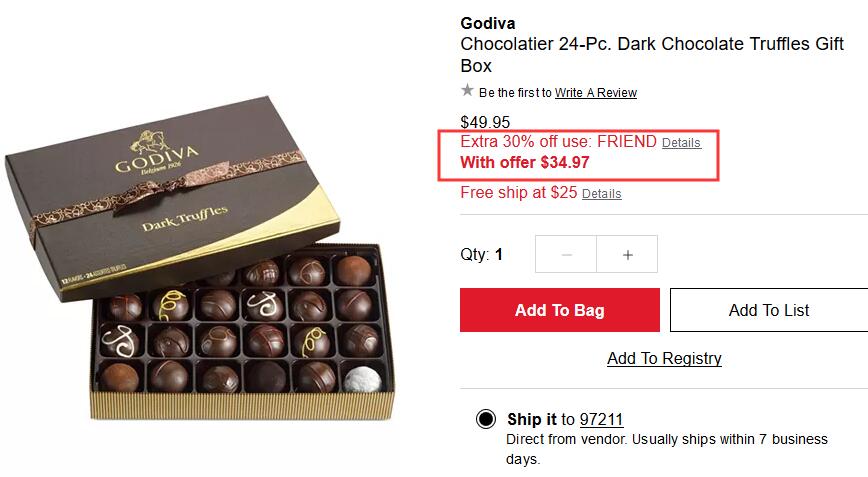The image size is (868, 477).
Task: Click the gray review star icon
Action: point(467,90)
